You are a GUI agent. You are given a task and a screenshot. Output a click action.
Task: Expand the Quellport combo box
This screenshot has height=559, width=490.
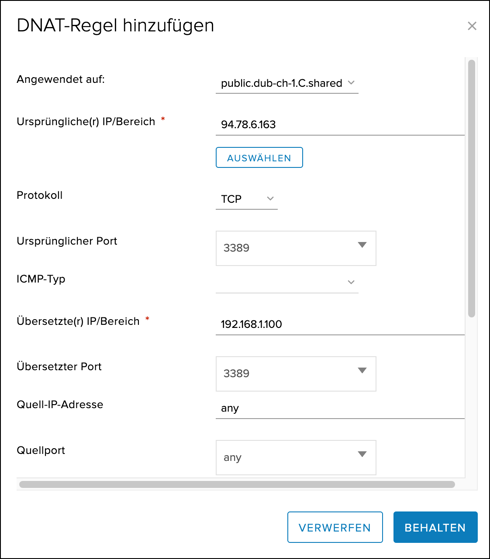tap(296, 457)
